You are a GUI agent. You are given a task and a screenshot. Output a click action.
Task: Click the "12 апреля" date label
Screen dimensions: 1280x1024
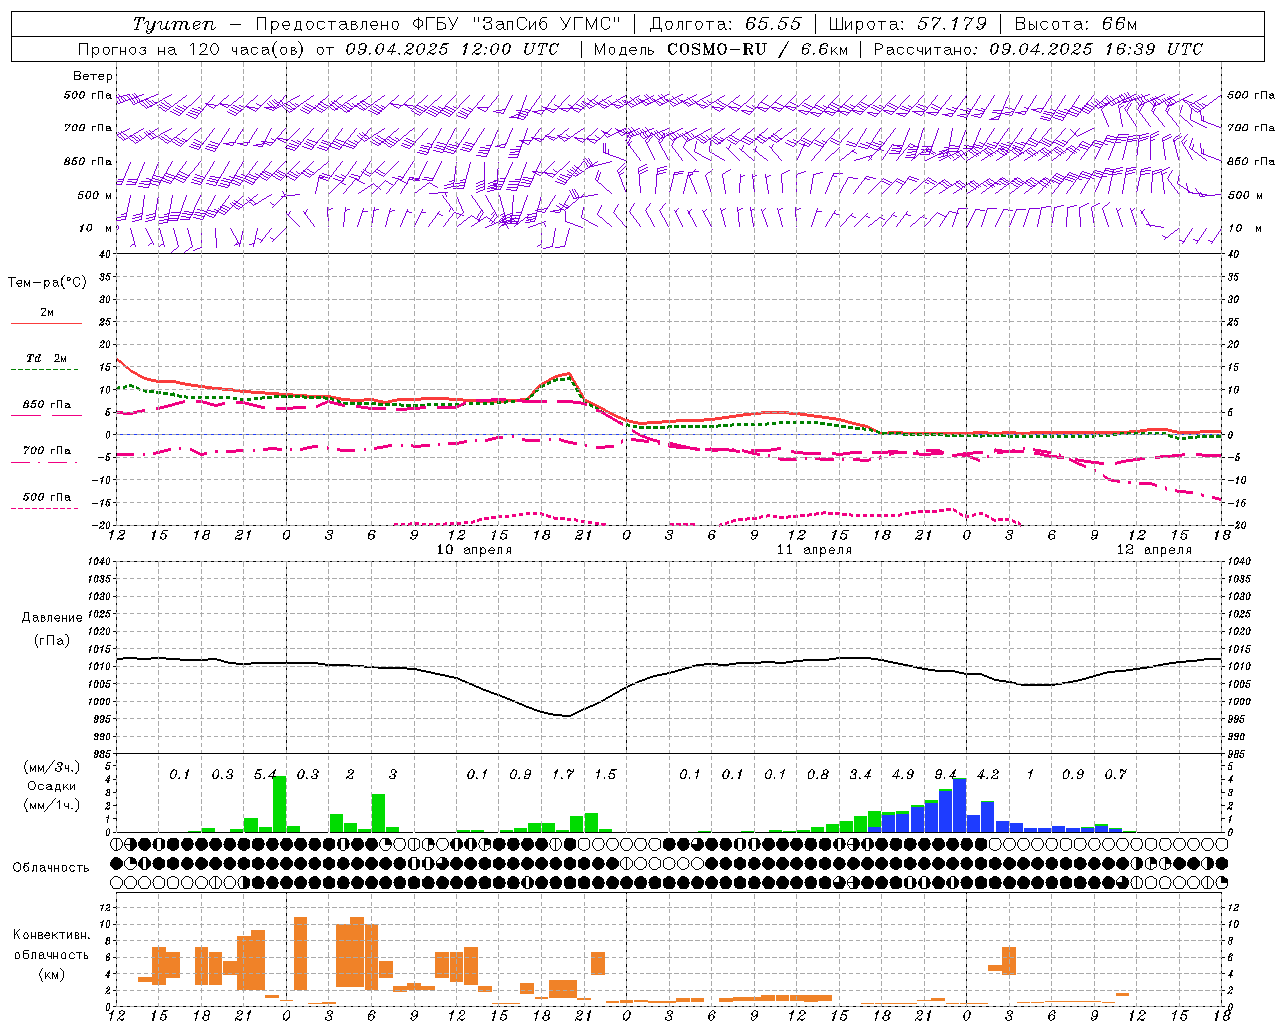(x=1154, y=550)
